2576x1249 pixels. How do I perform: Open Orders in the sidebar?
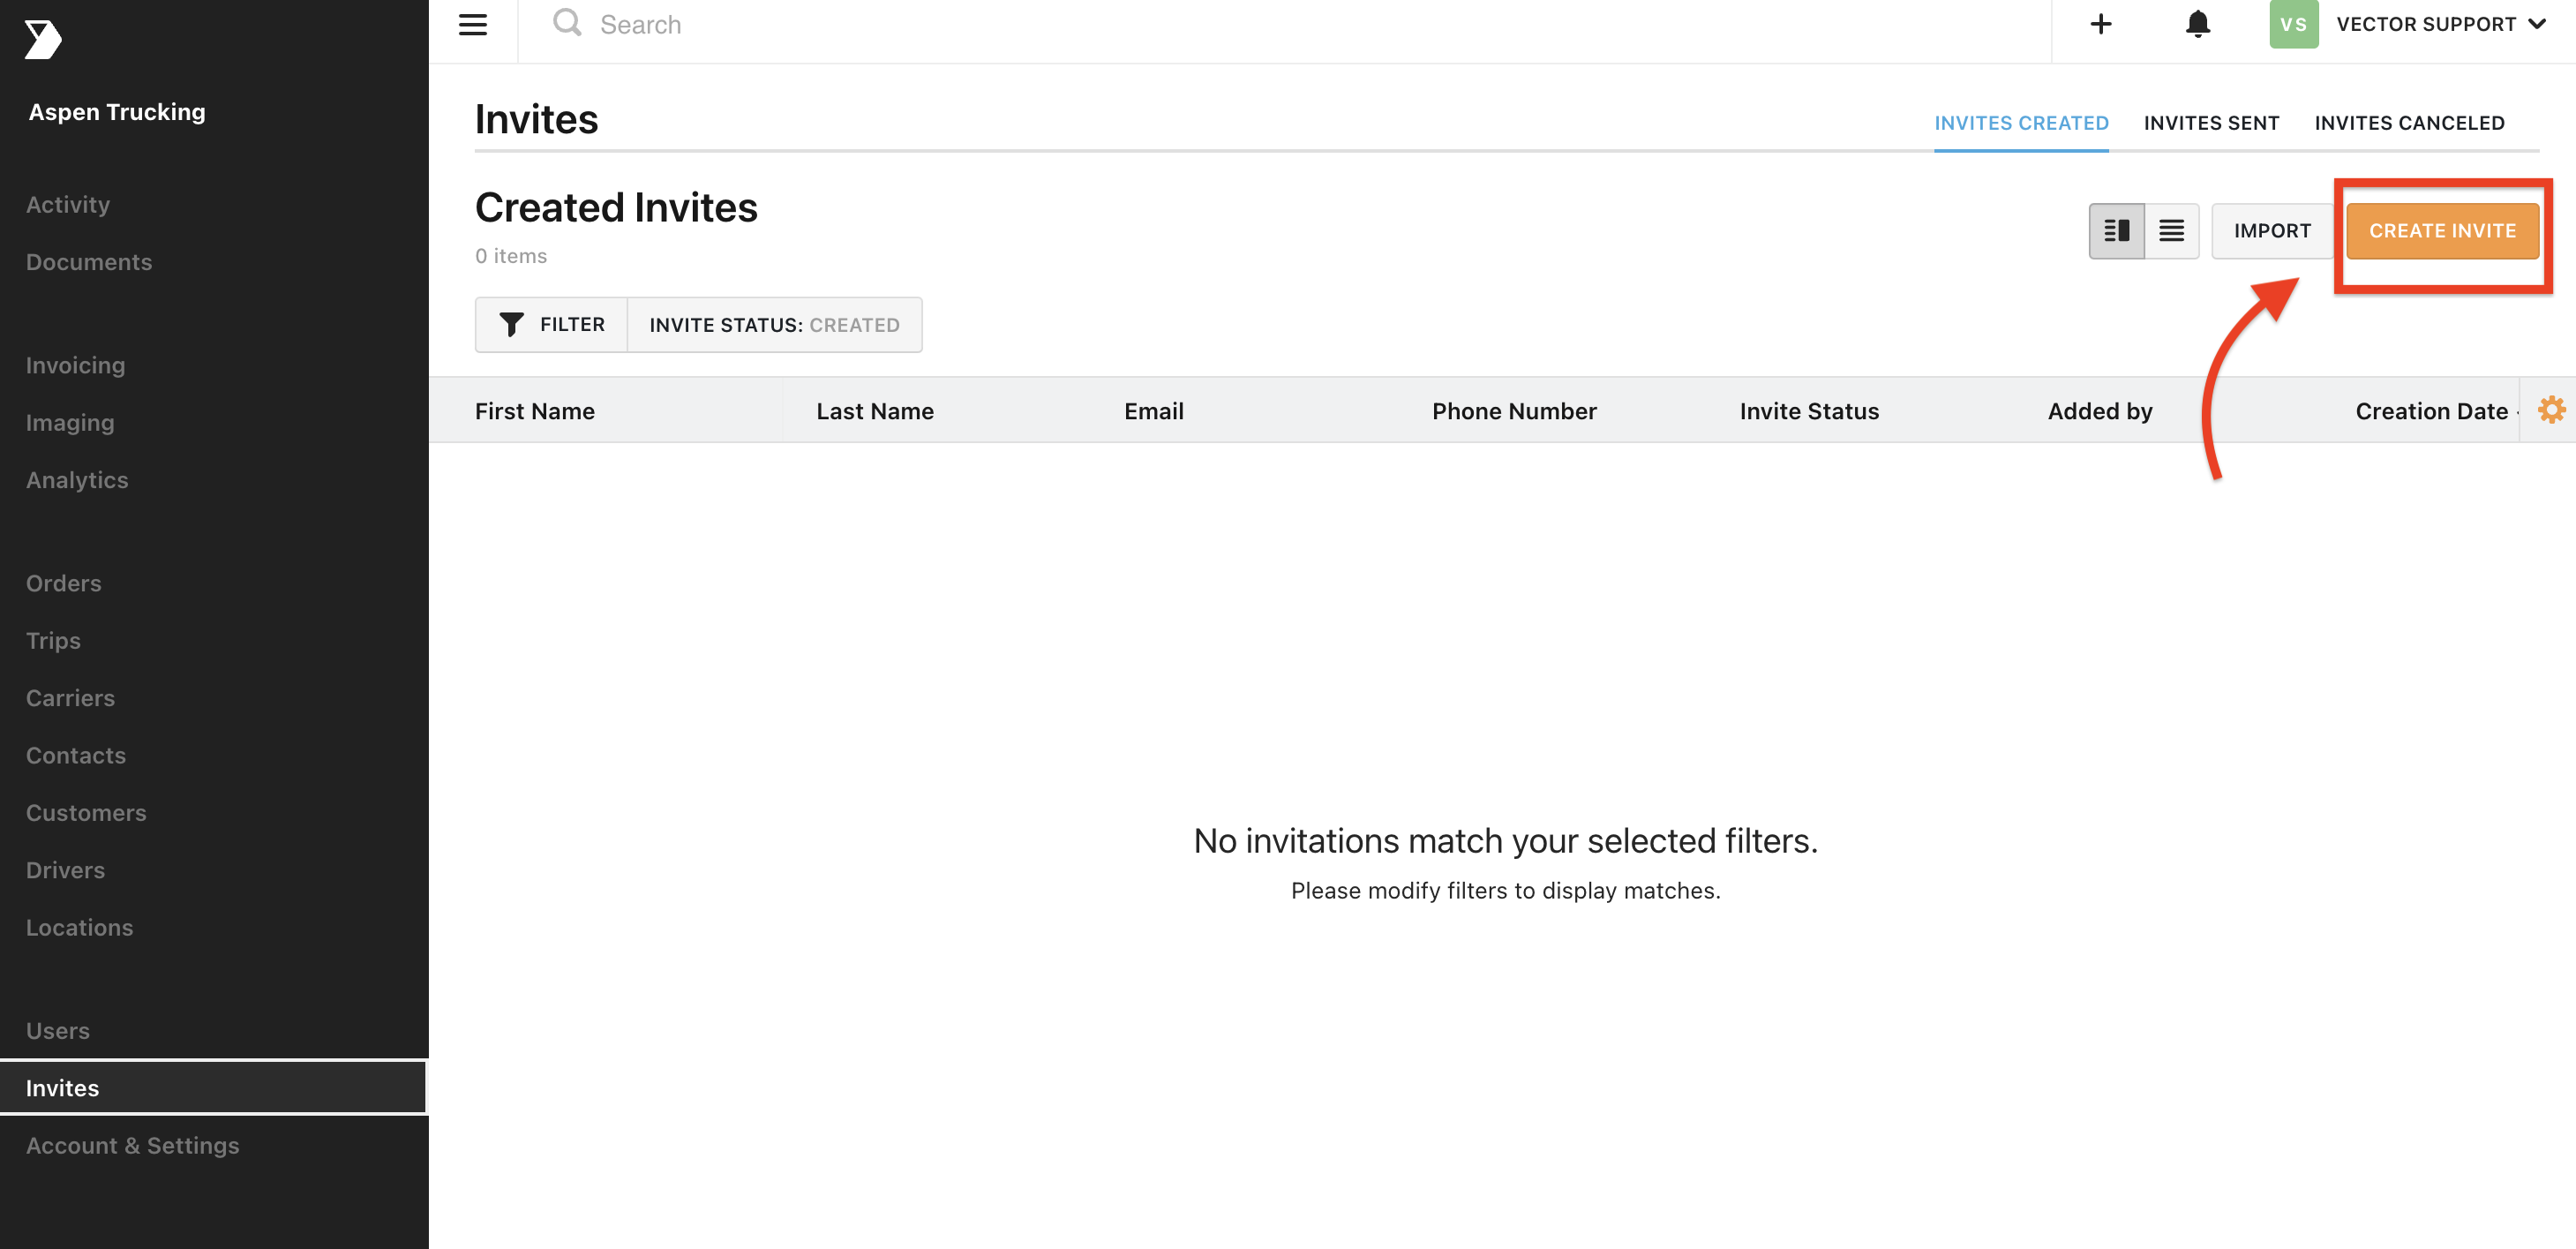(x=64, y=583)
